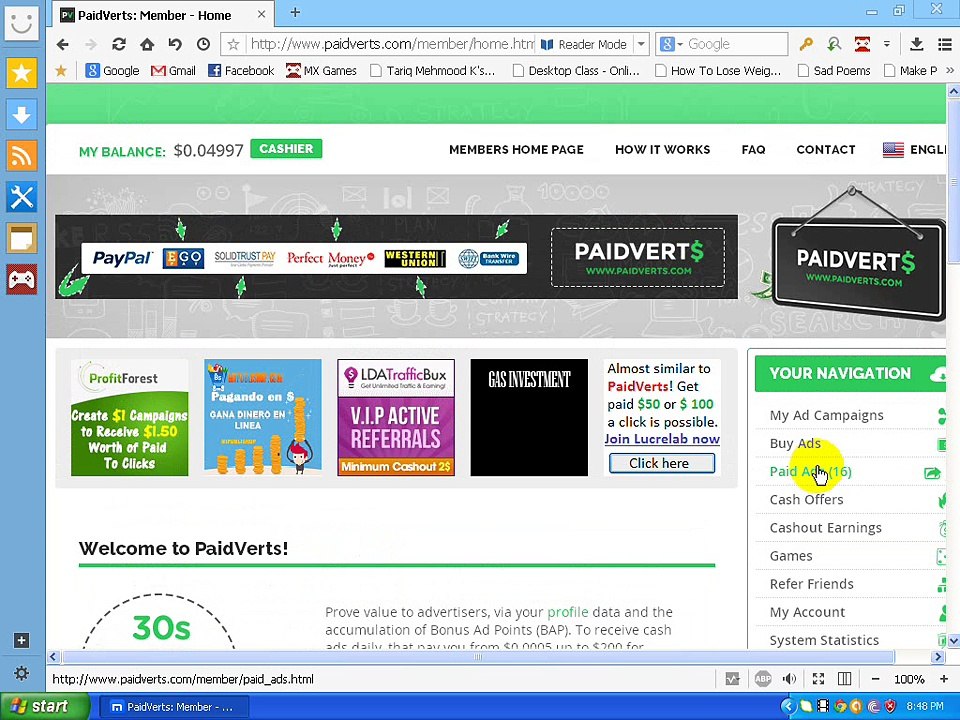Image resolution: width=960 pixels, height=720 pixels.
Task: Open the search engine selector dropdown
Action: tap(672, 44)
